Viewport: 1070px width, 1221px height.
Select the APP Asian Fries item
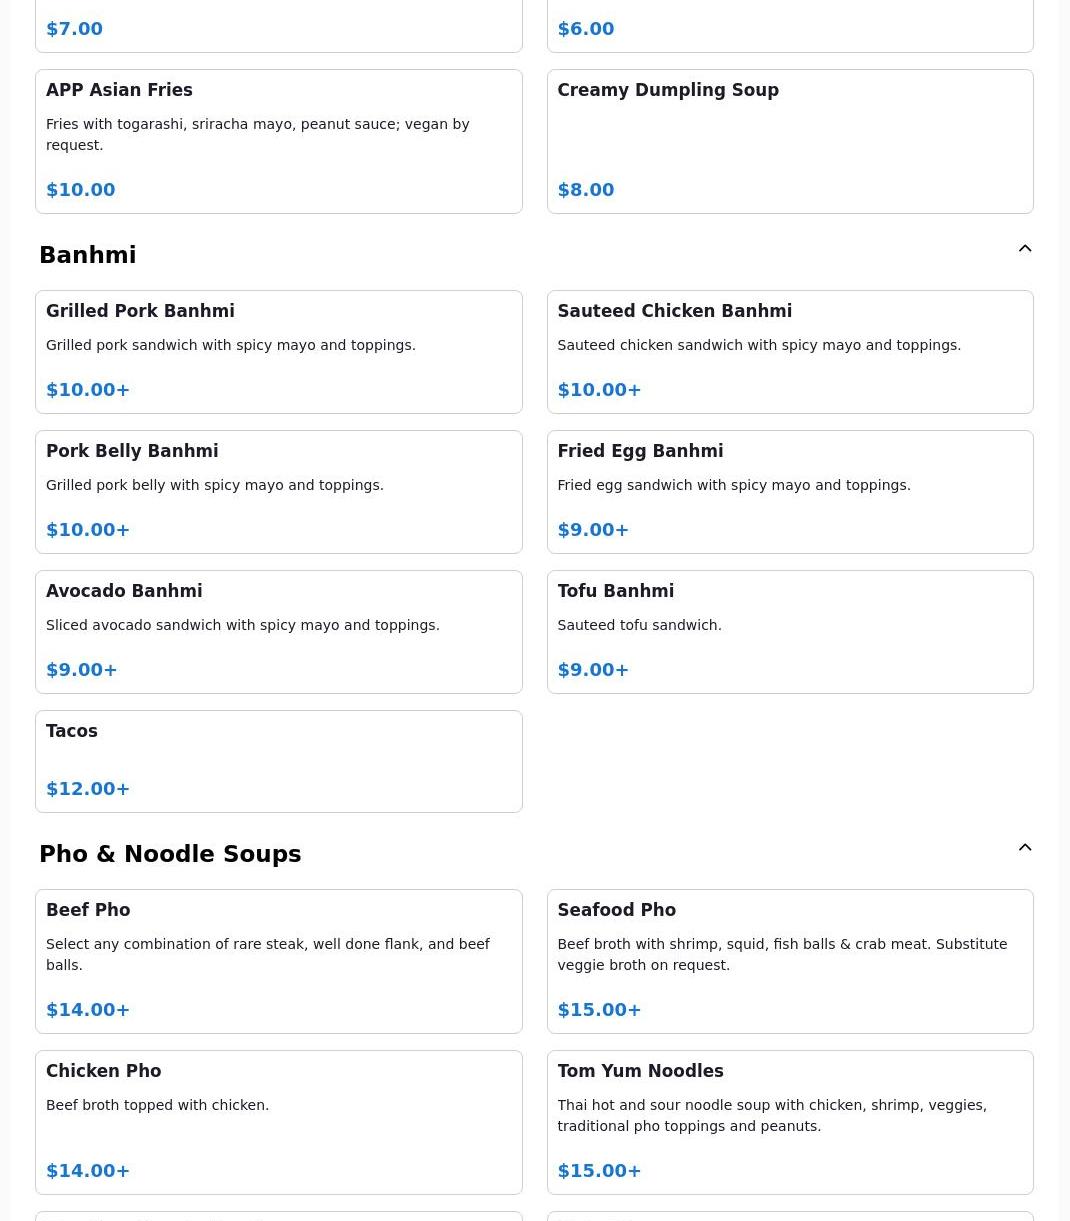(x=278, y=140)
